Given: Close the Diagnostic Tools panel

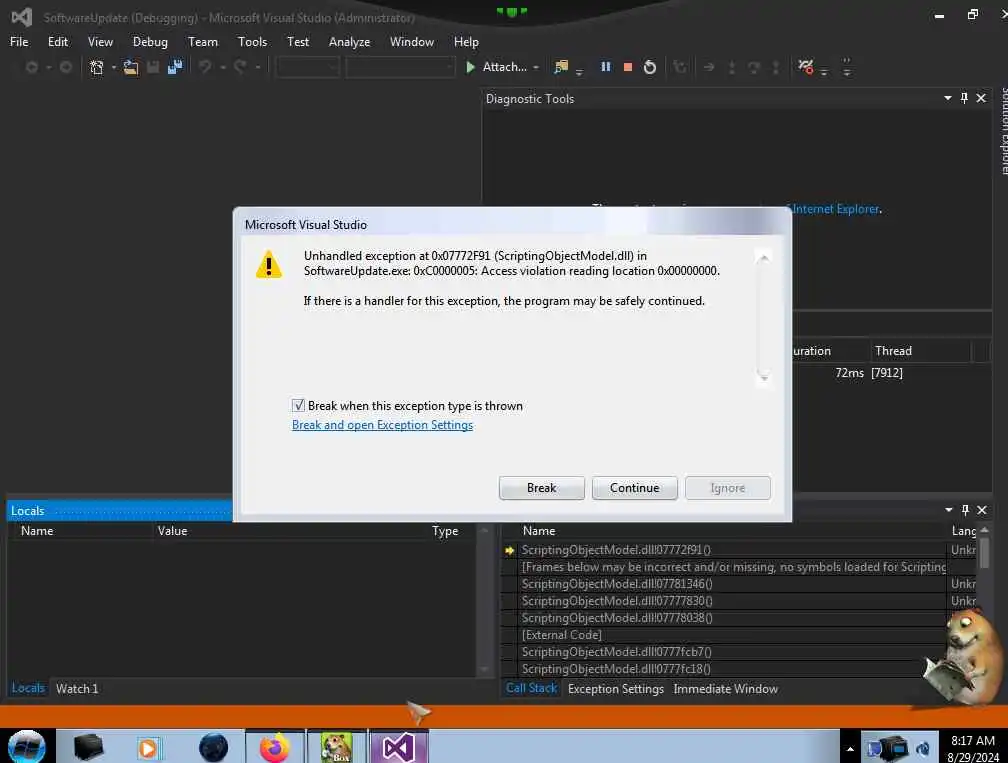Looking at the screenshot, I should tap(981, 98).
